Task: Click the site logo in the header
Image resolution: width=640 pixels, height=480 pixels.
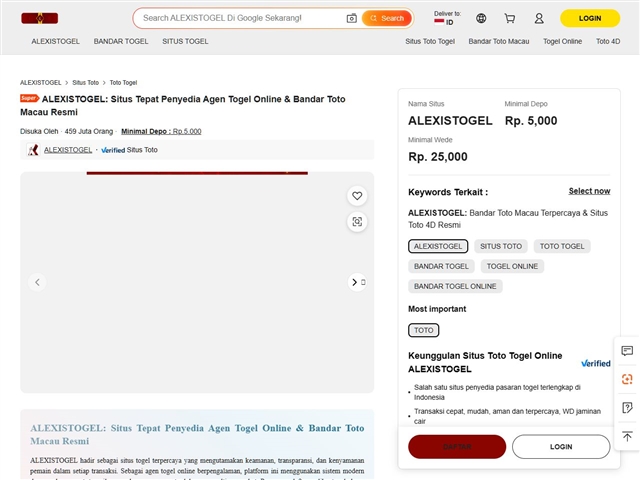Action: click(x=40, y=18)
